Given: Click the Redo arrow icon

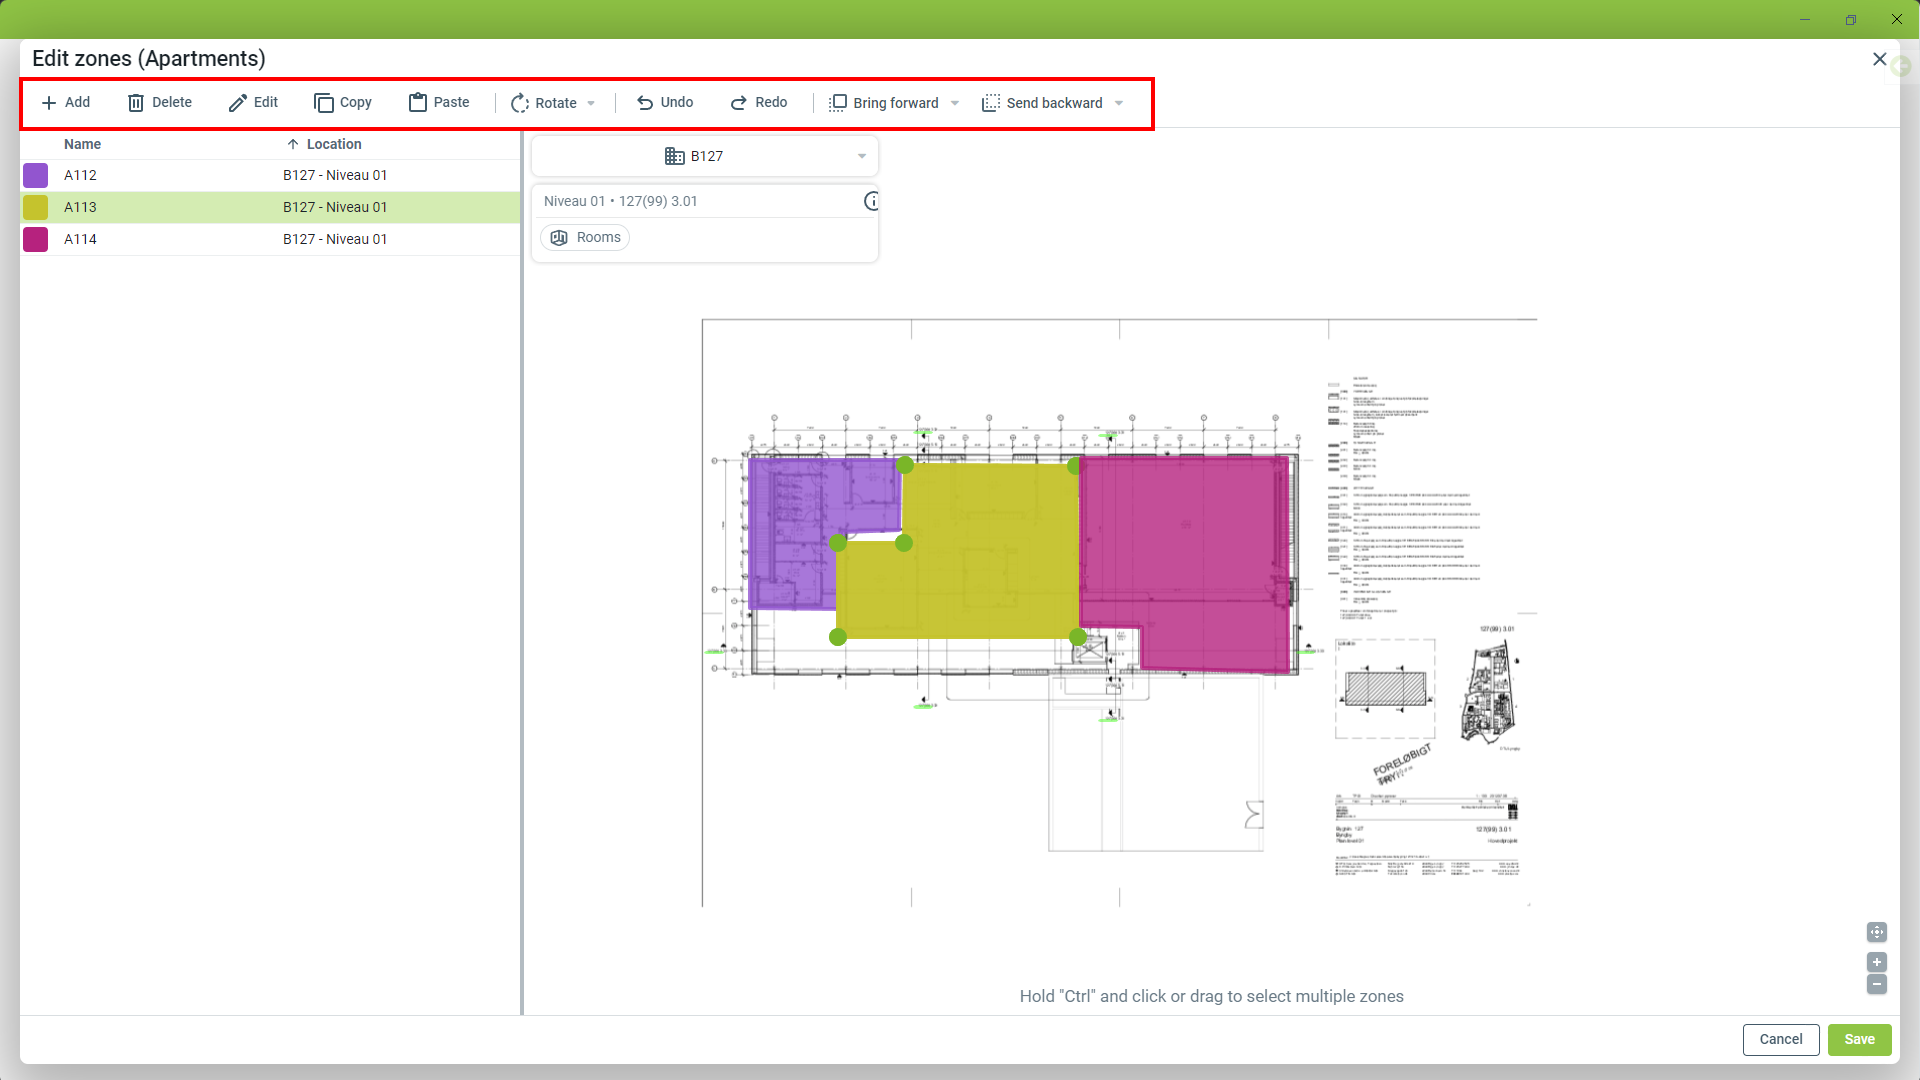Looking at the screenshot, I should coord(739,103).
